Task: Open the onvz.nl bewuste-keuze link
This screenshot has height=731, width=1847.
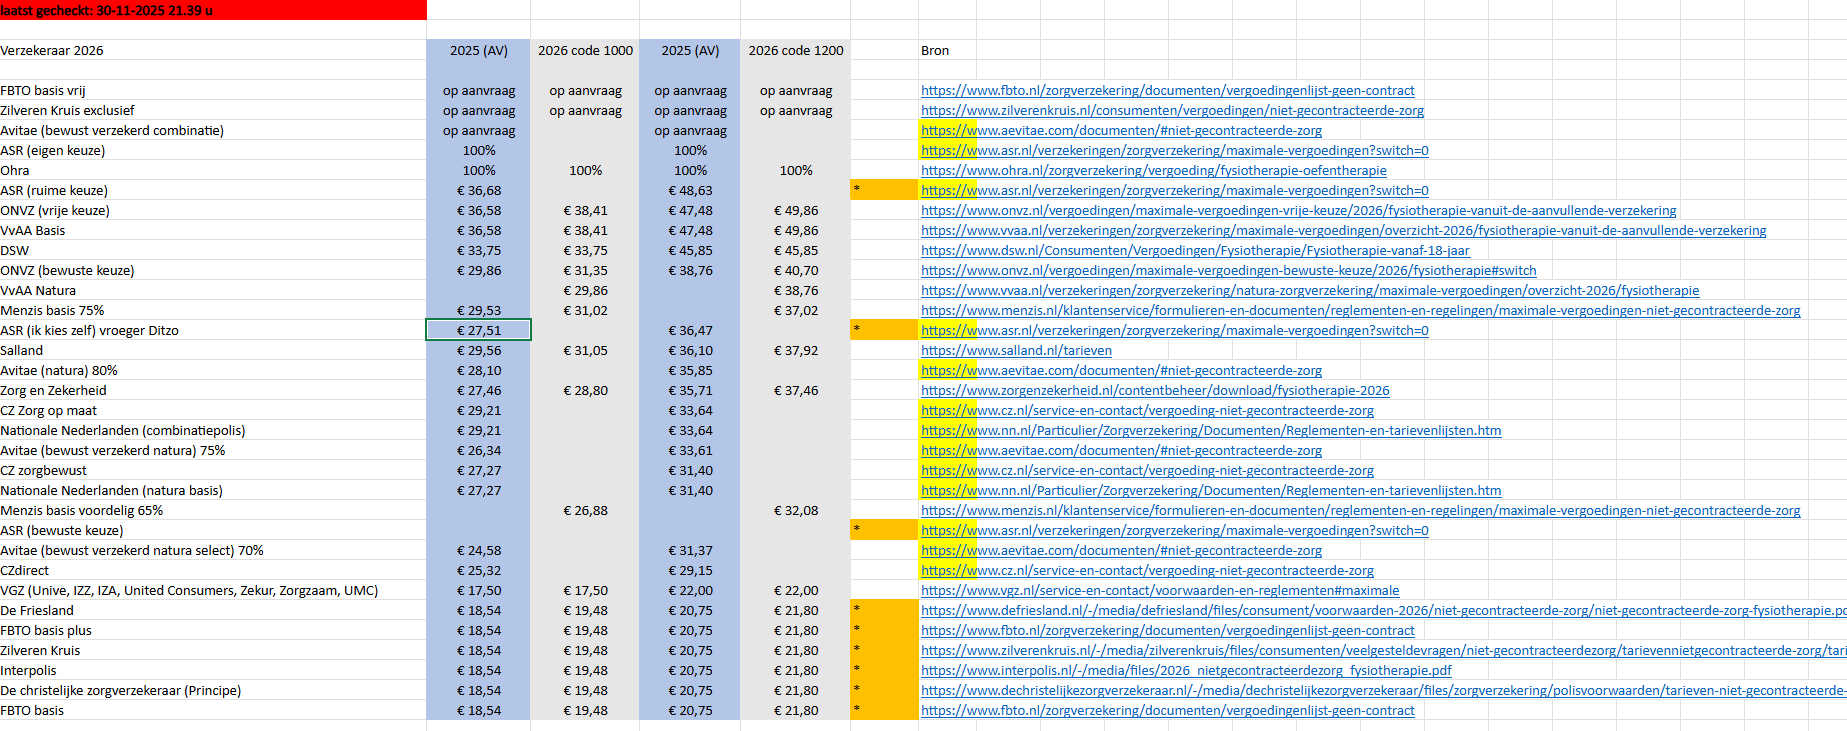Action: pyautogui.click(x=1228, y=271)
